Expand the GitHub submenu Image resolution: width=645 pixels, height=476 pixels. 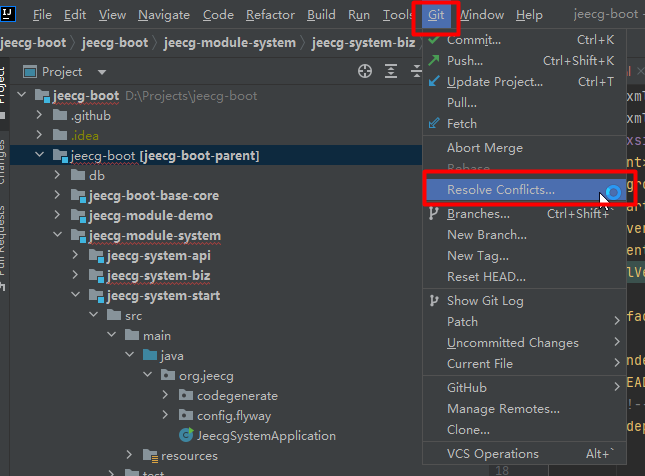524,388
